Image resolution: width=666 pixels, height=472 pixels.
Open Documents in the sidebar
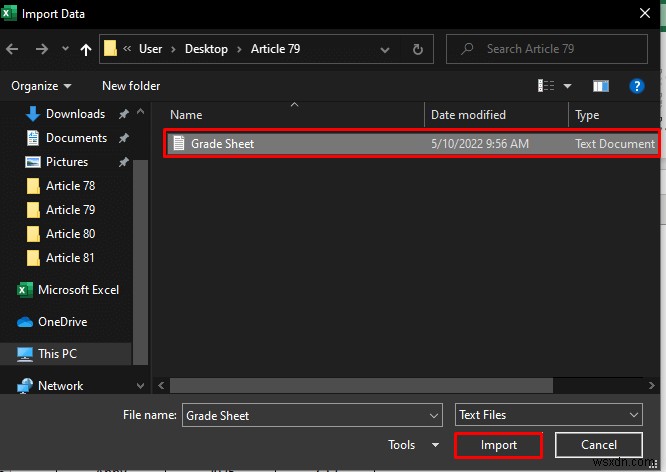pyautogui.click(x=76, y=138)
